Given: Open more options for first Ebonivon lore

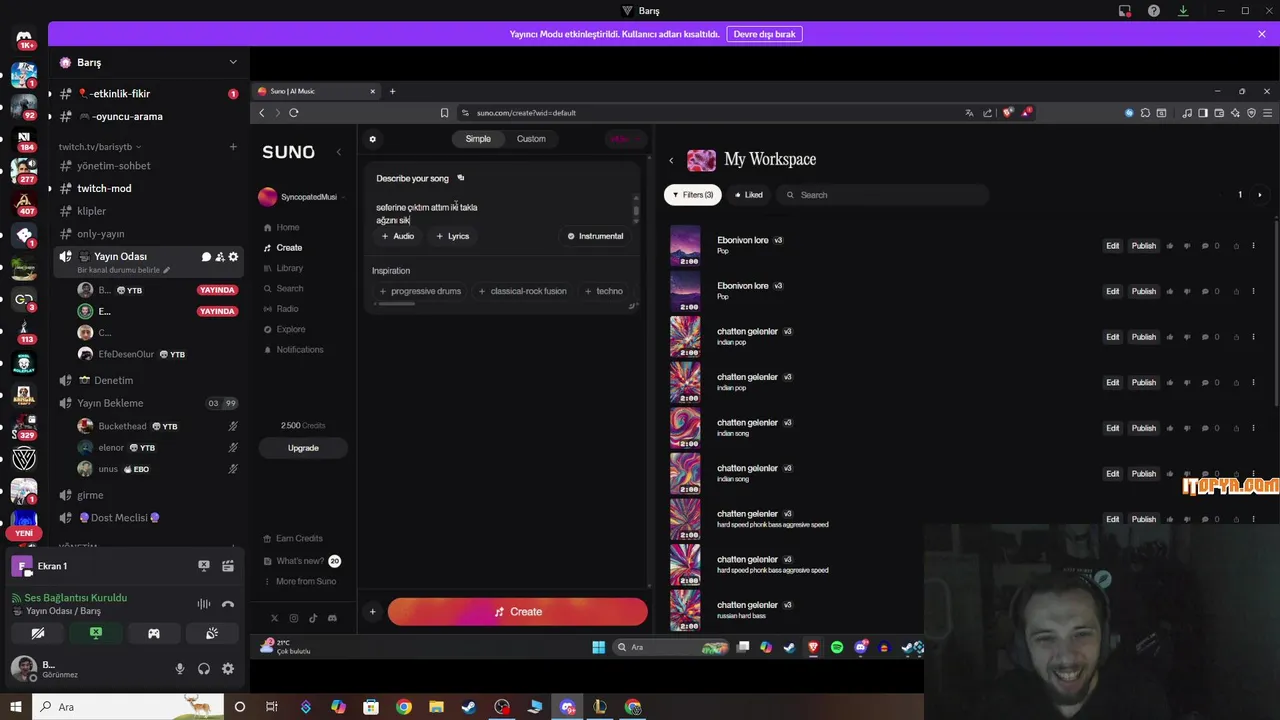Looking at the screenshot, I should tap(1253, 246).
